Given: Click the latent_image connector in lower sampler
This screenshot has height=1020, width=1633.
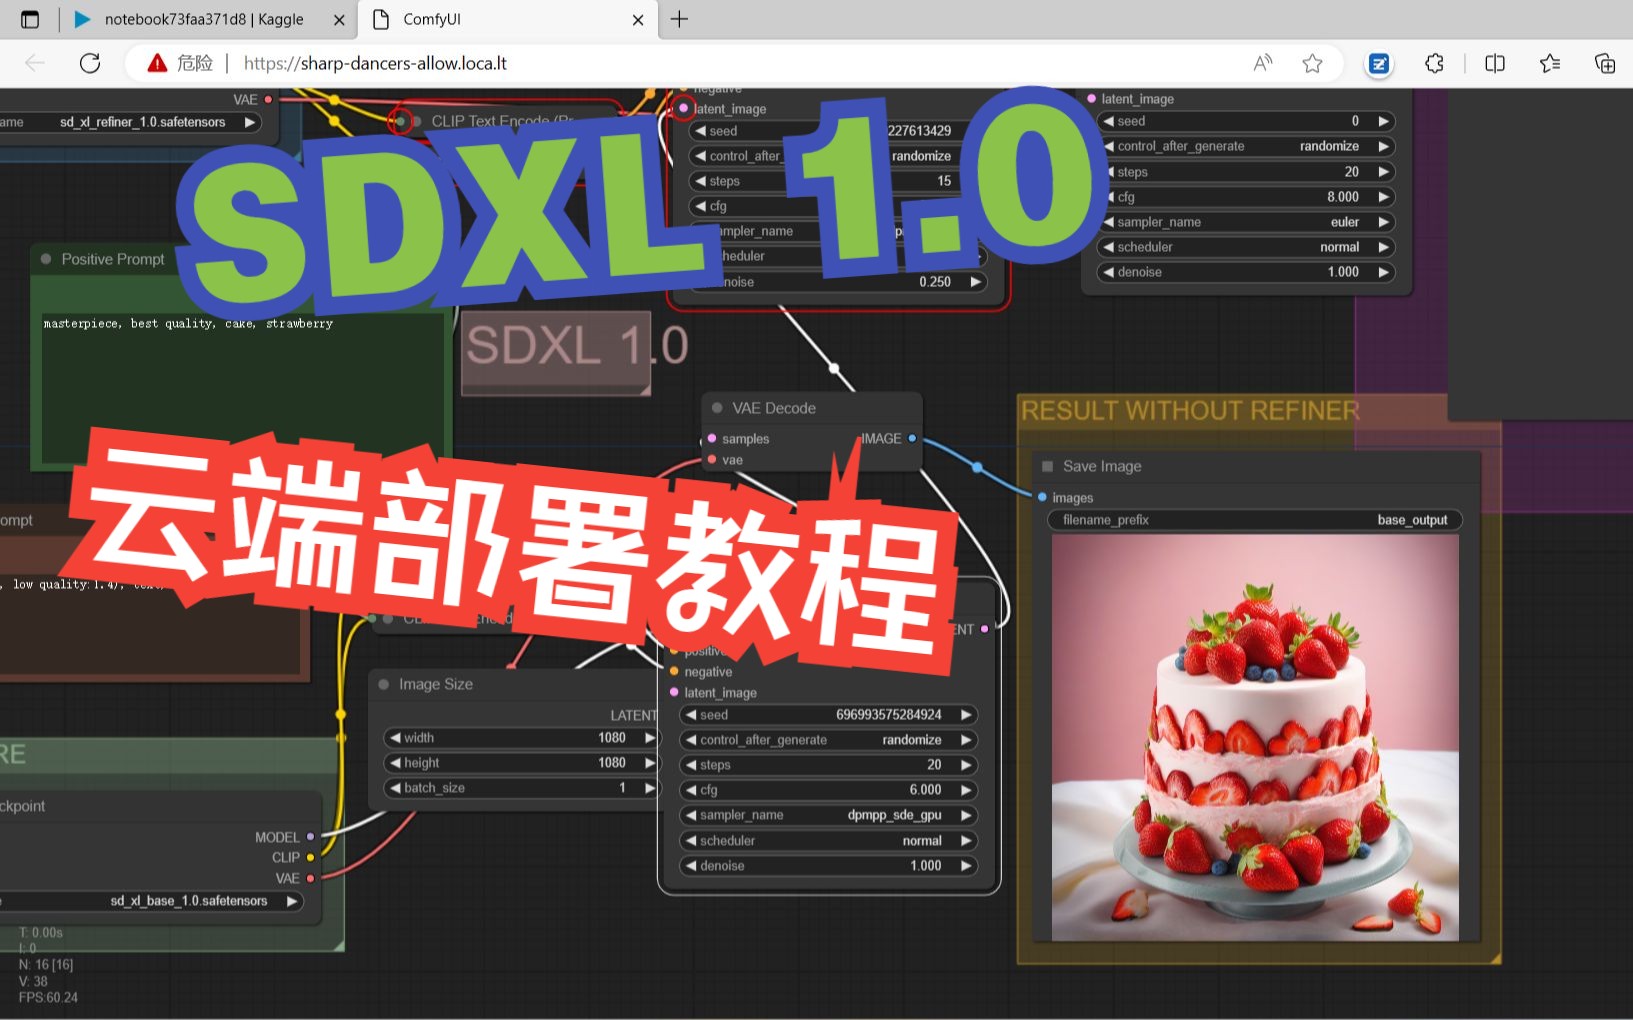Looking at the screenshot, I should coord(674,692).
